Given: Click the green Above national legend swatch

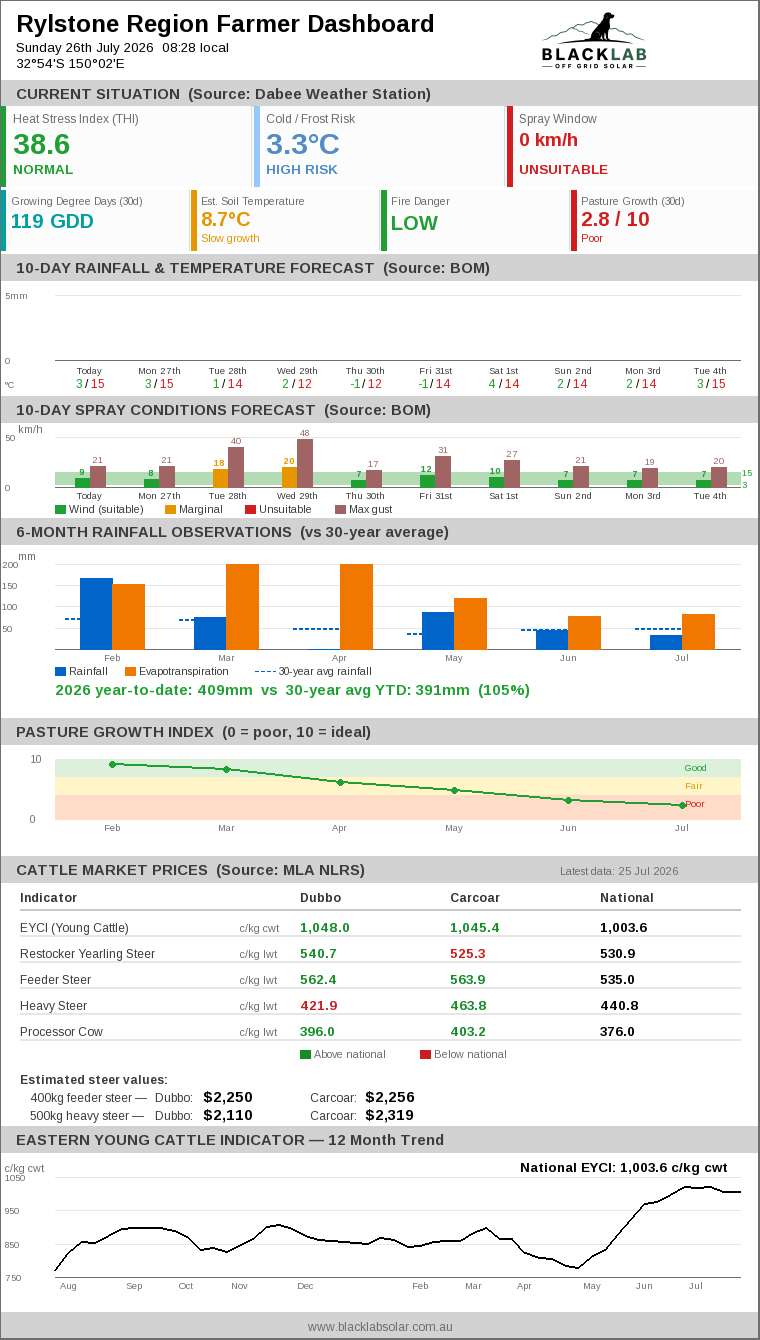Looking at the screenshot, I should coord(305,1054).
